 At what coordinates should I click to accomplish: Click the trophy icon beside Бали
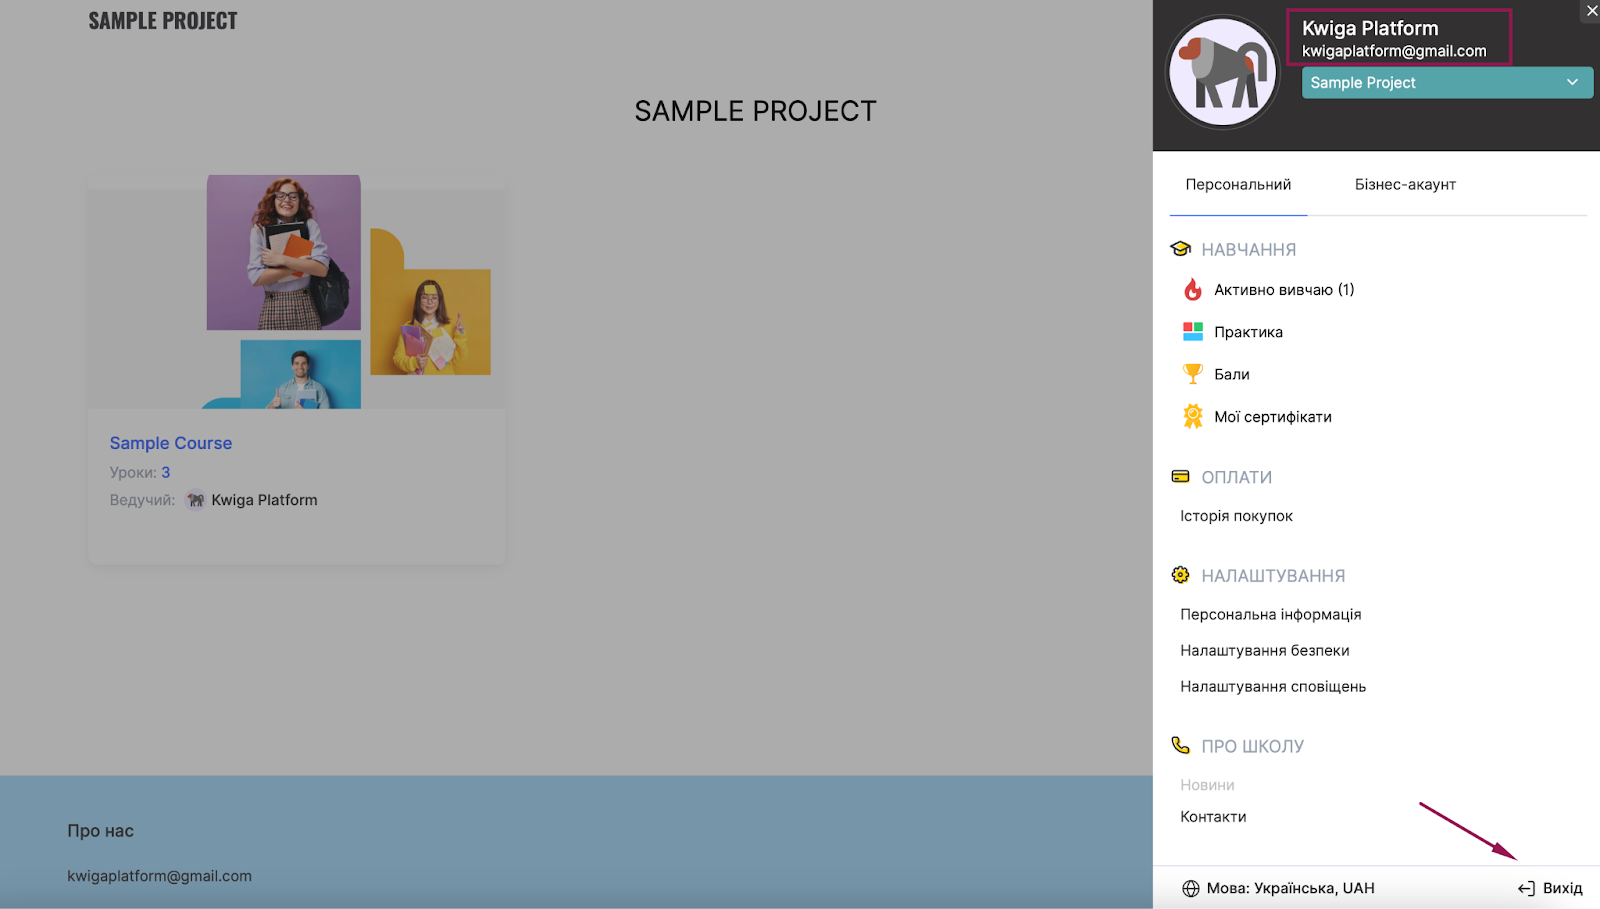click(x=1193, y=374)
